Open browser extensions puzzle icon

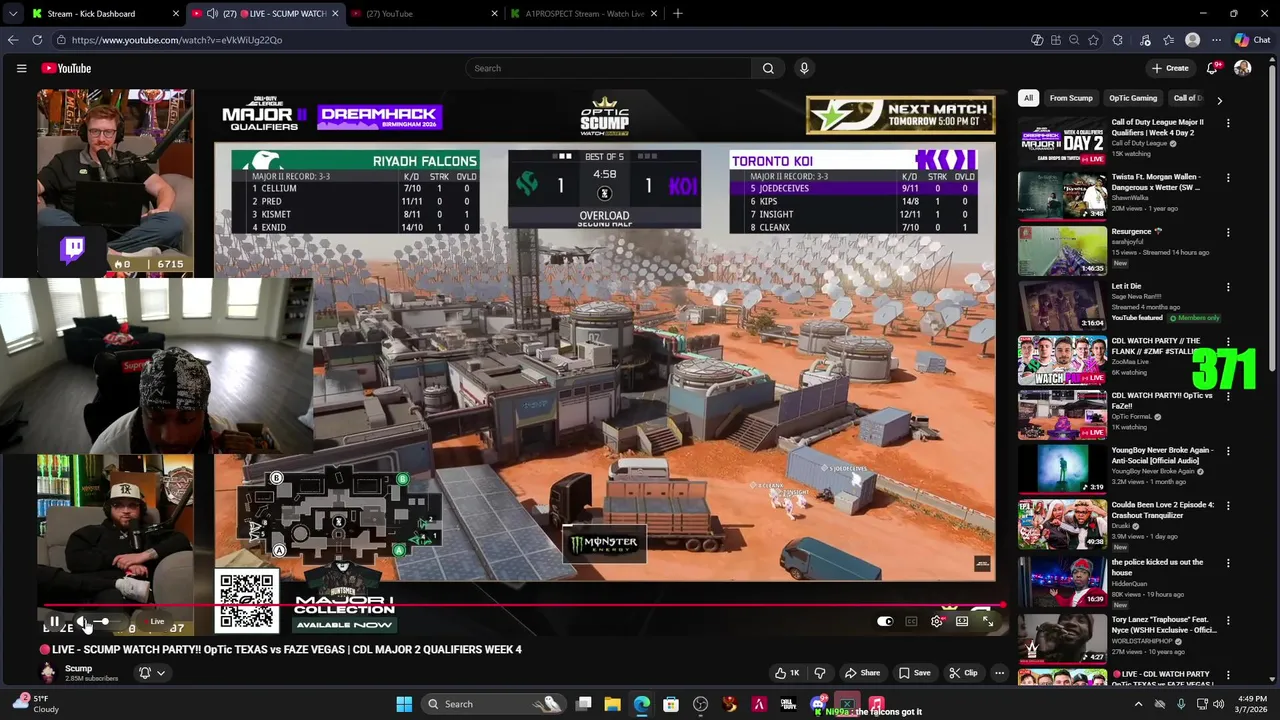[x=1117, y=40]
